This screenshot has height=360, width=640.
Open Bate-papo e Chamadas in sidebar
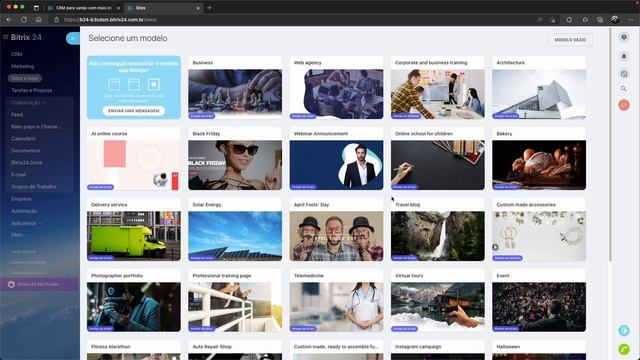click(x=36, y=127)
